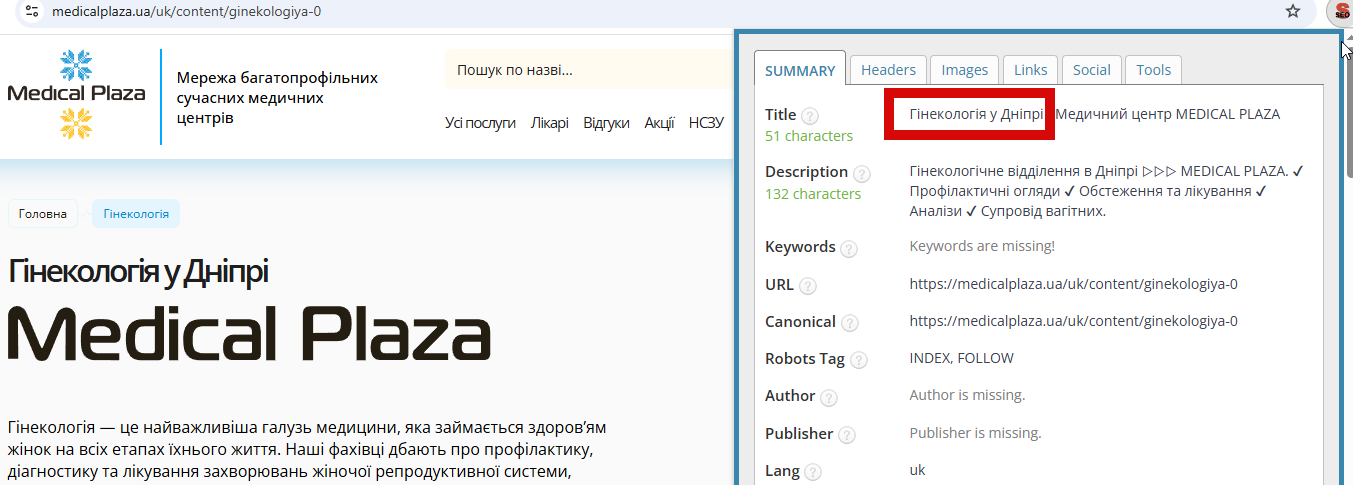Open the Links tab
The width and height of the screenshot is (1353, 485).
[x=1030, y=70]
